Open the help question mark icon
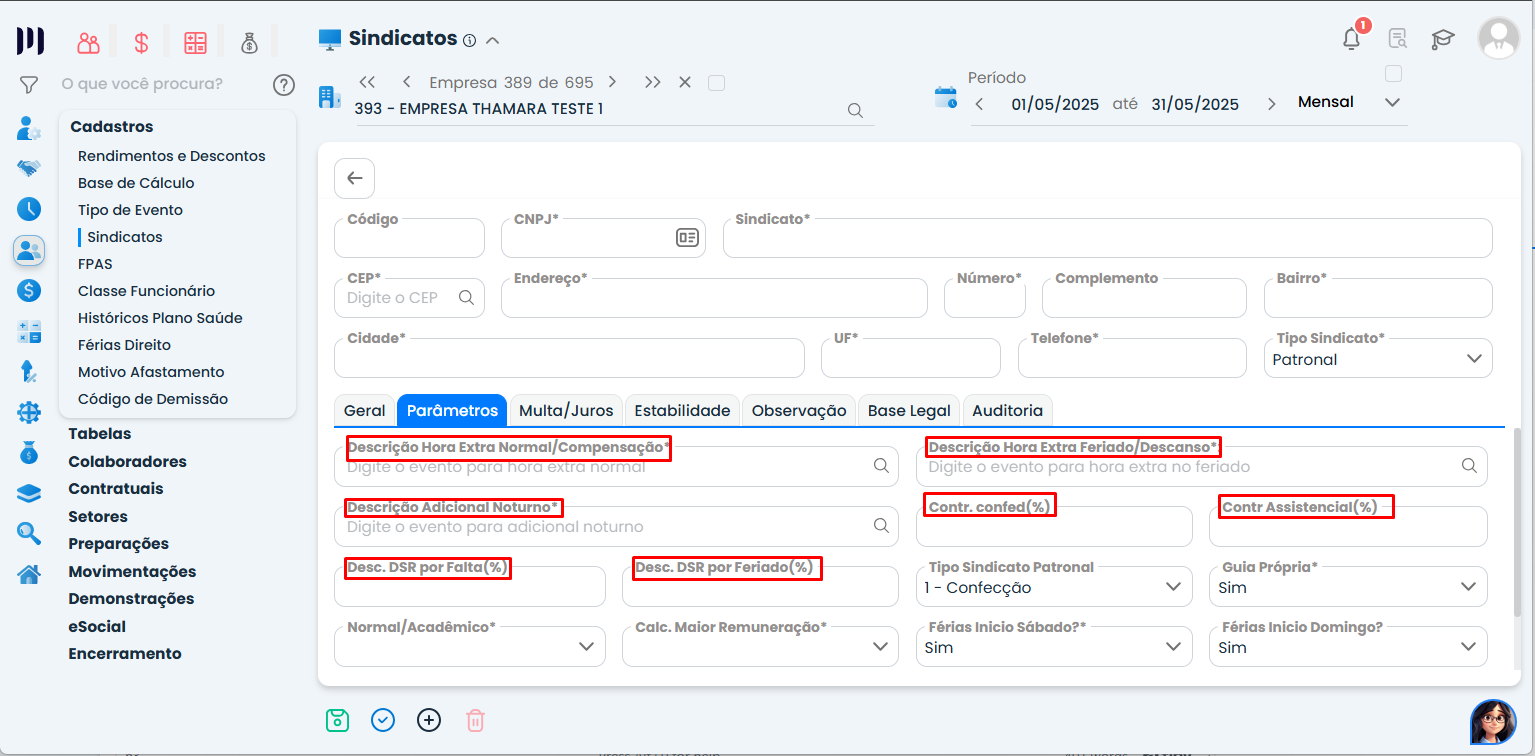The height and width of the screenshot is (756, 1535). 284,85
